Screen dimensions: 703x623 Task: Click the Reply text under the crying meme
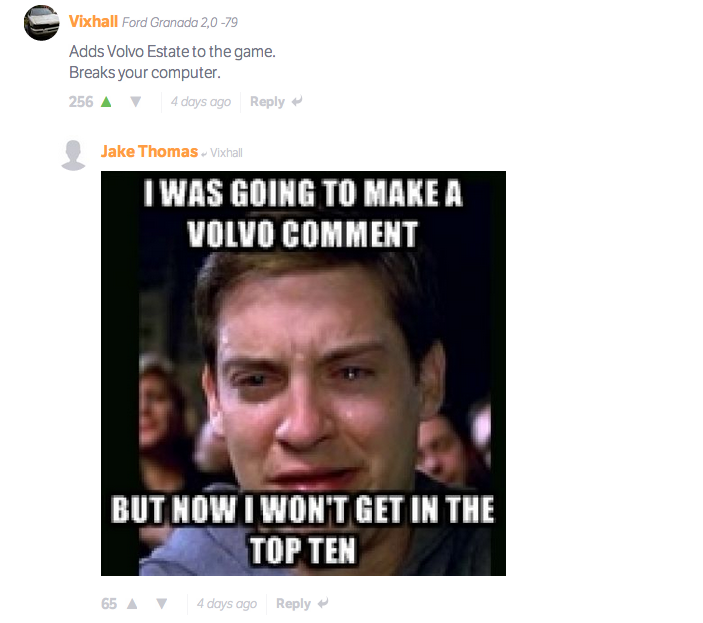(x=293, y=604)
